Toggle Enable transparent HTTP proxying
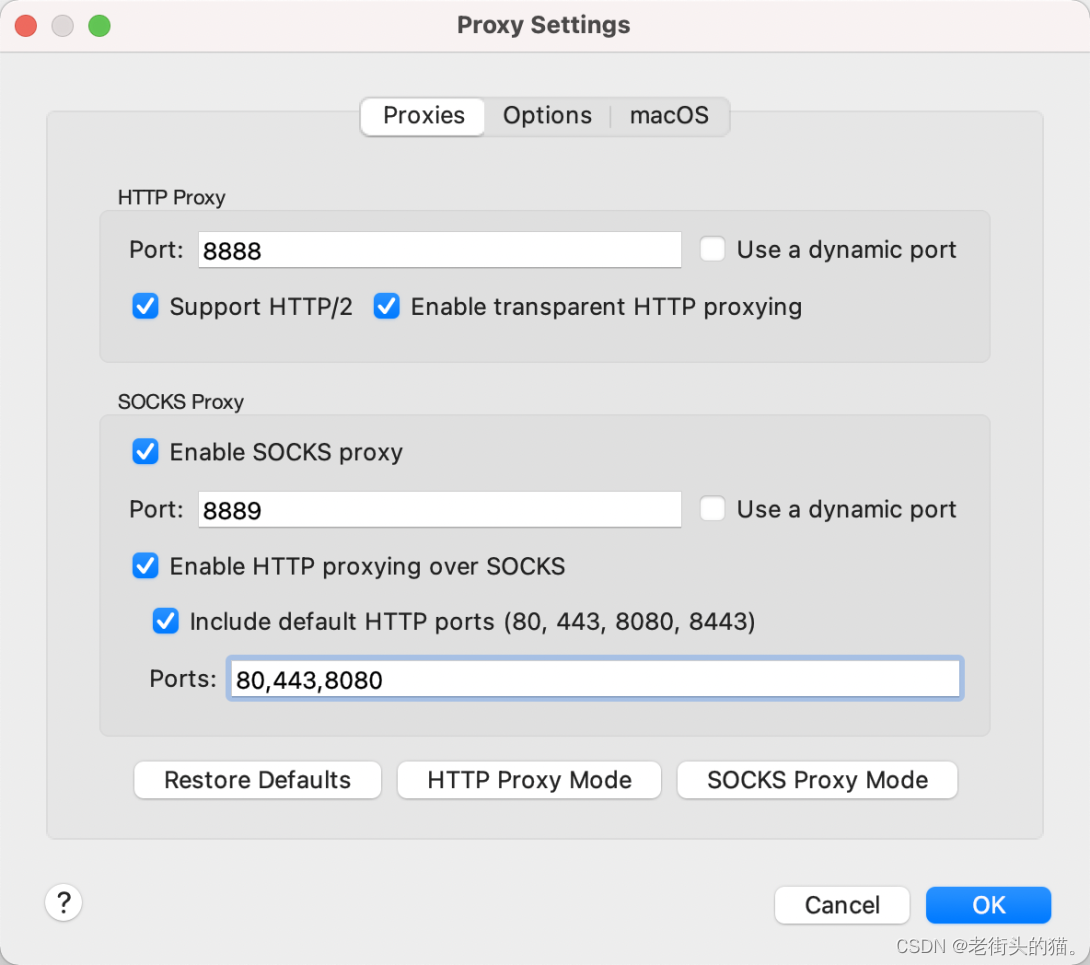1090x965 pixels. 387,306
